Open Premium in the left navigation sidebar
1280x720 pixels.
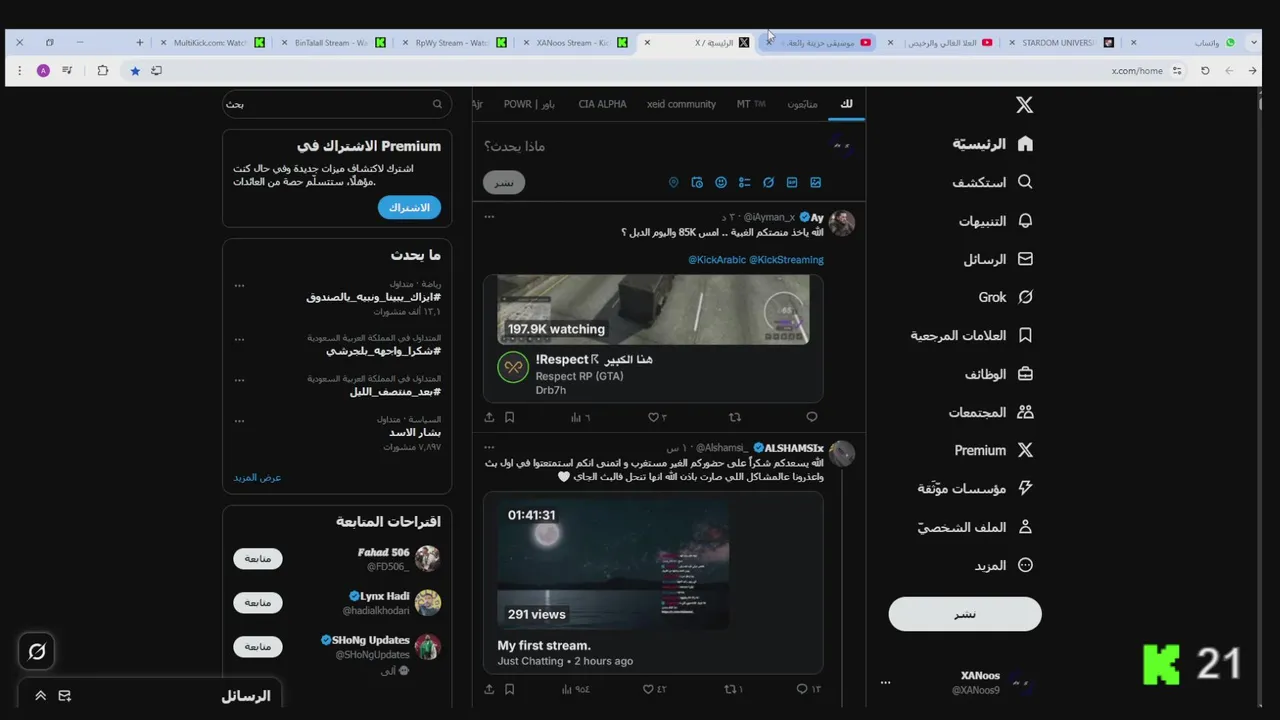click(993, 450)
